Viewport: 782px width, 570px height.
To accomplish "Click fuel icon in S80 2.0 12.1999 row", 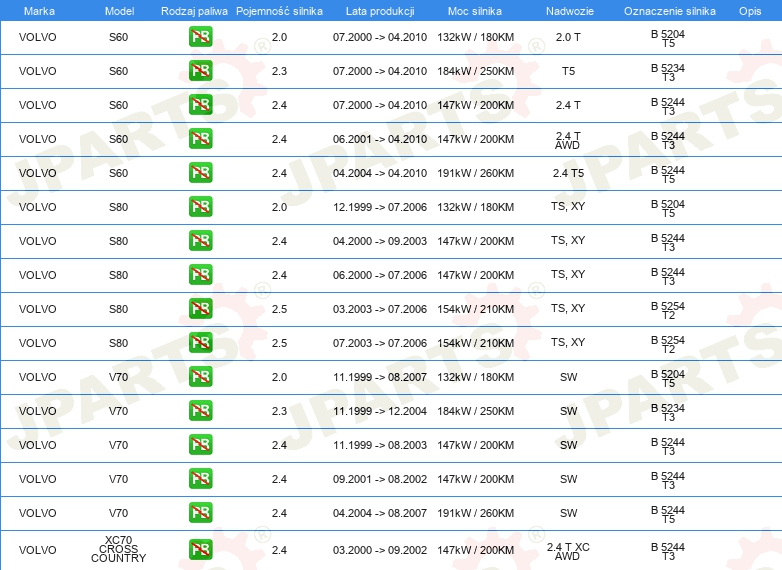I will point(200,206).
